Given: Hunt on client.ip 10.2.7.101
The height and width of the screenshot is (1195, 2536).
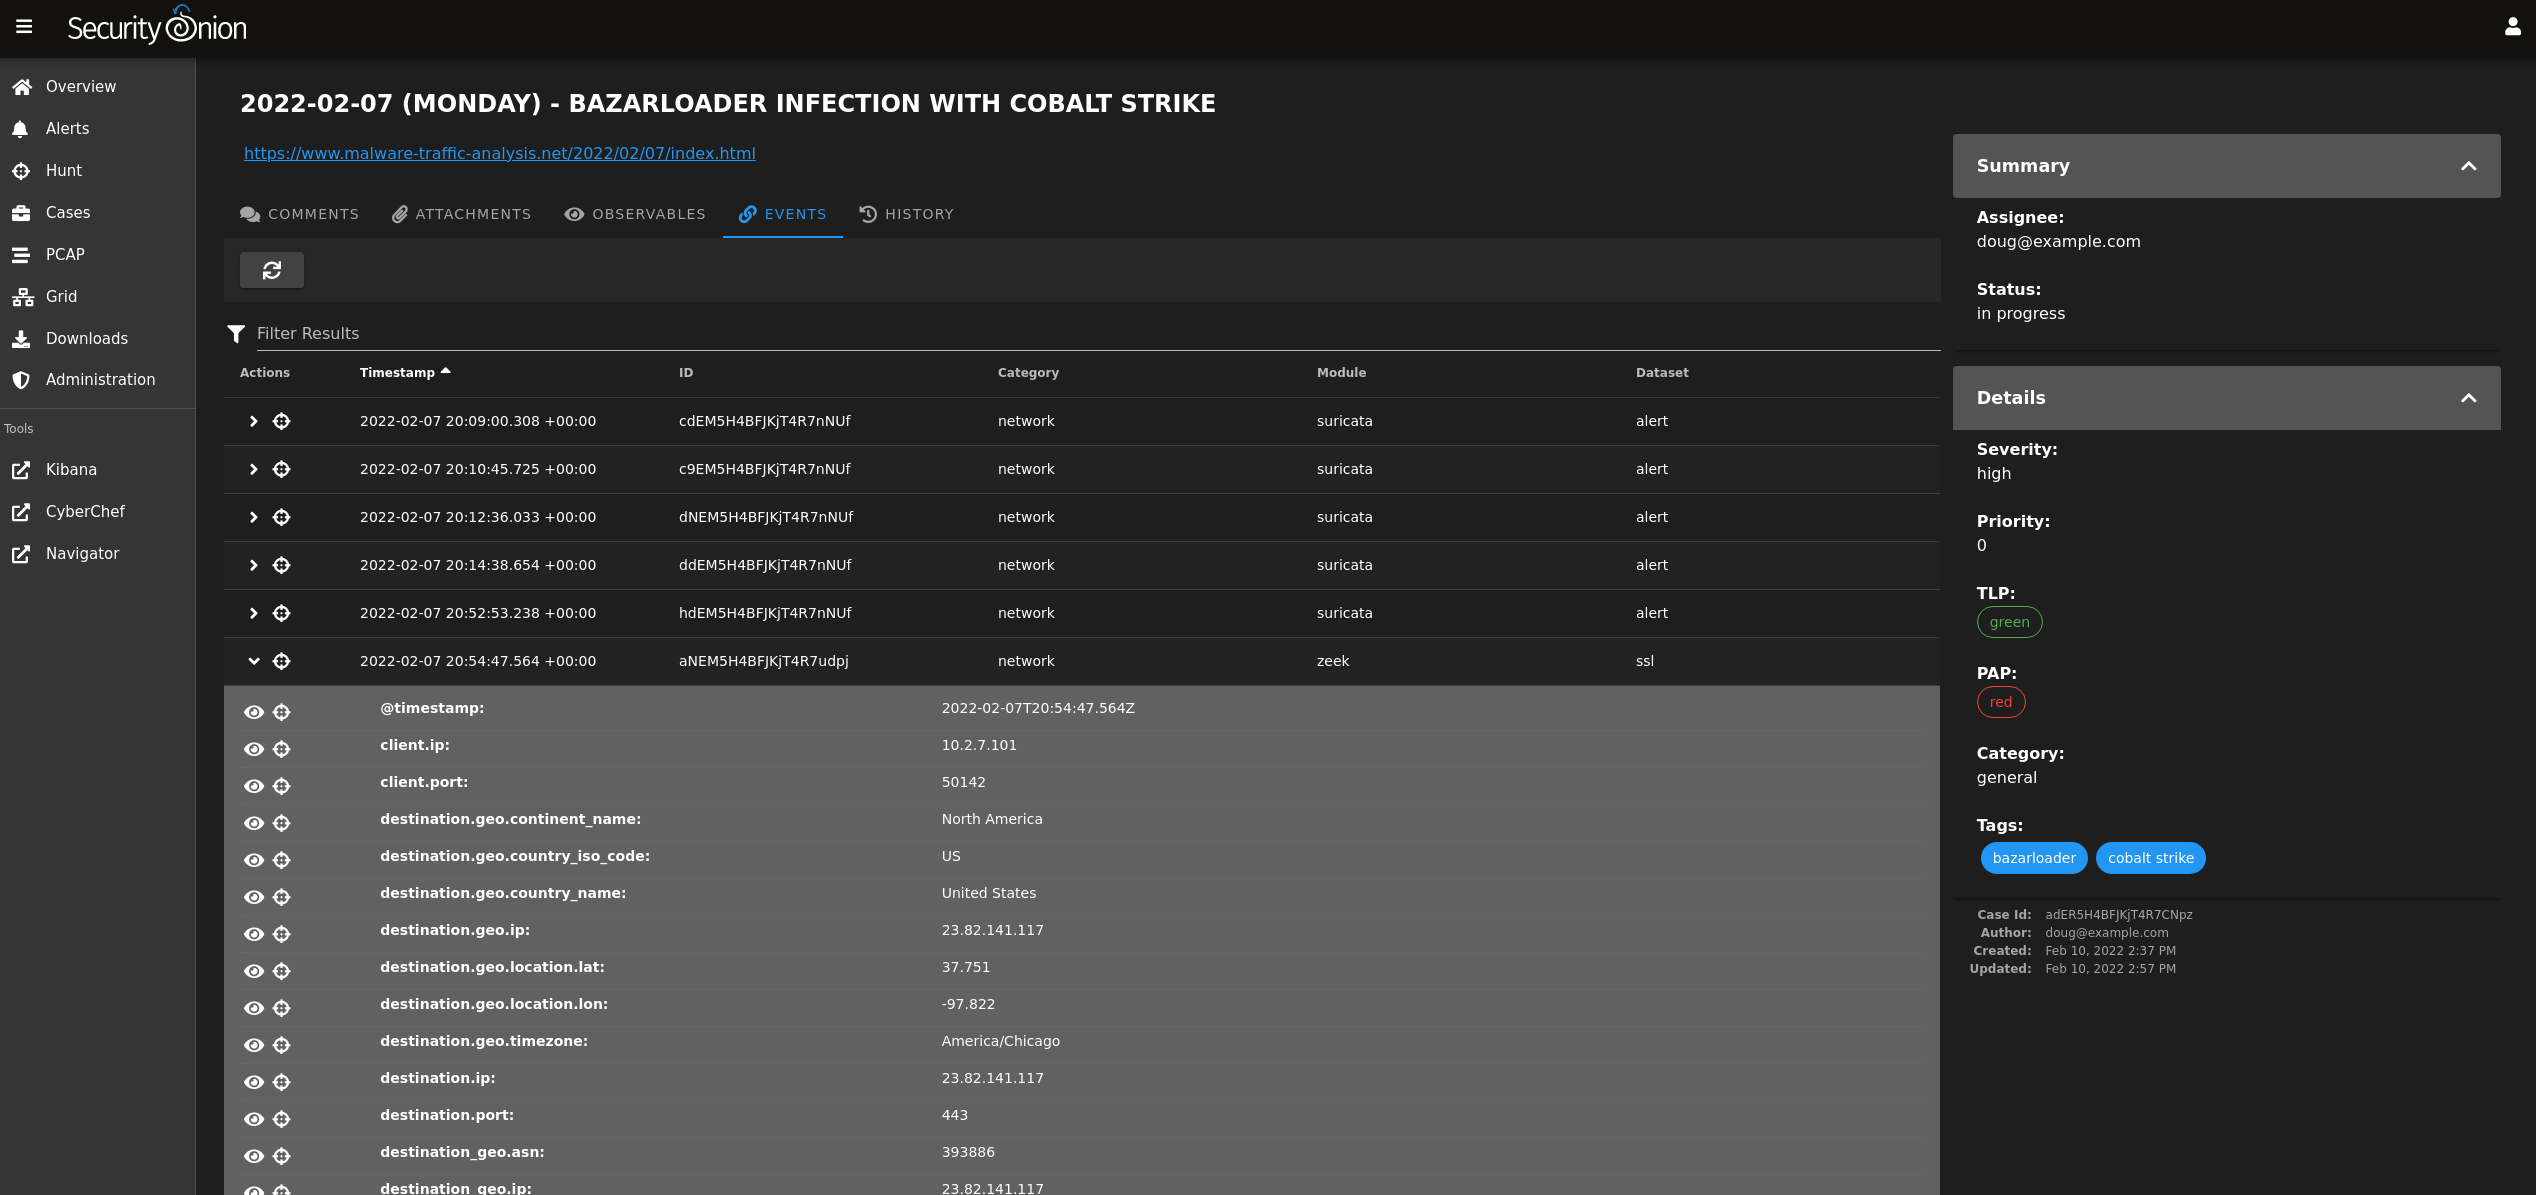Looking at the screenshot, I should click(x=282, y=750).
